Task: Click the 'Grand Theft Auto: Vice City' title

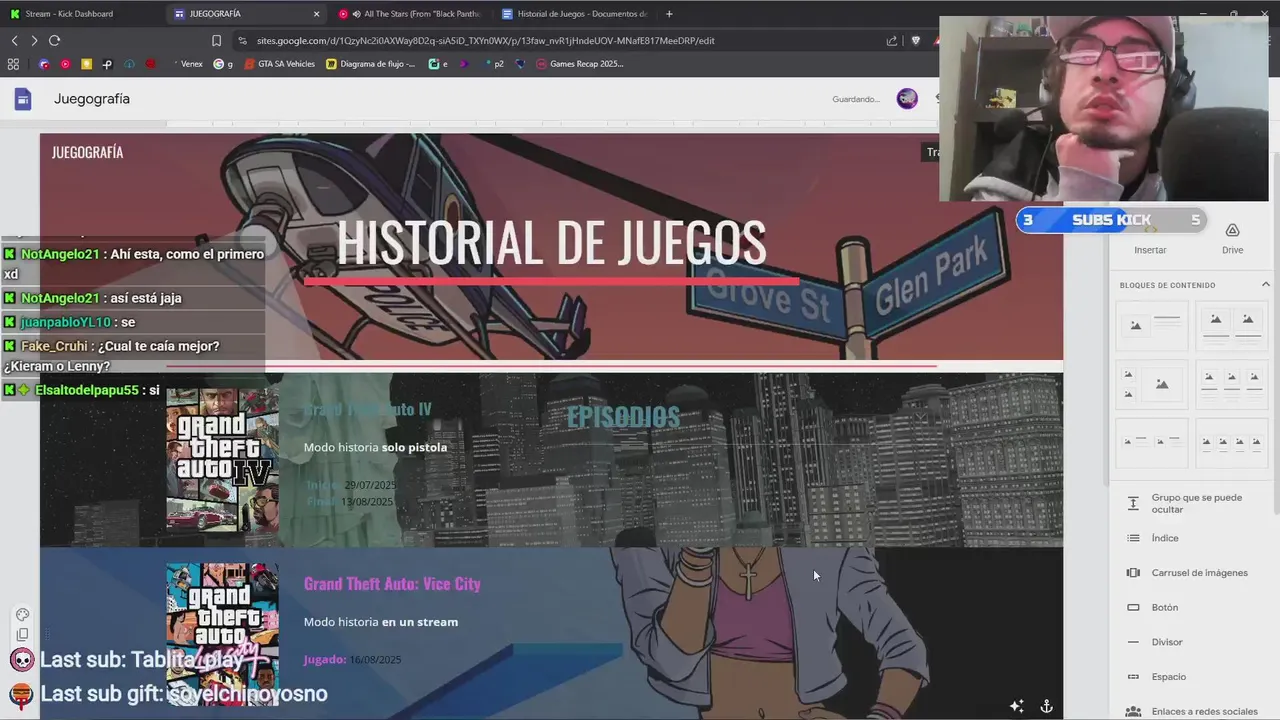Action: tap(392, 584)
